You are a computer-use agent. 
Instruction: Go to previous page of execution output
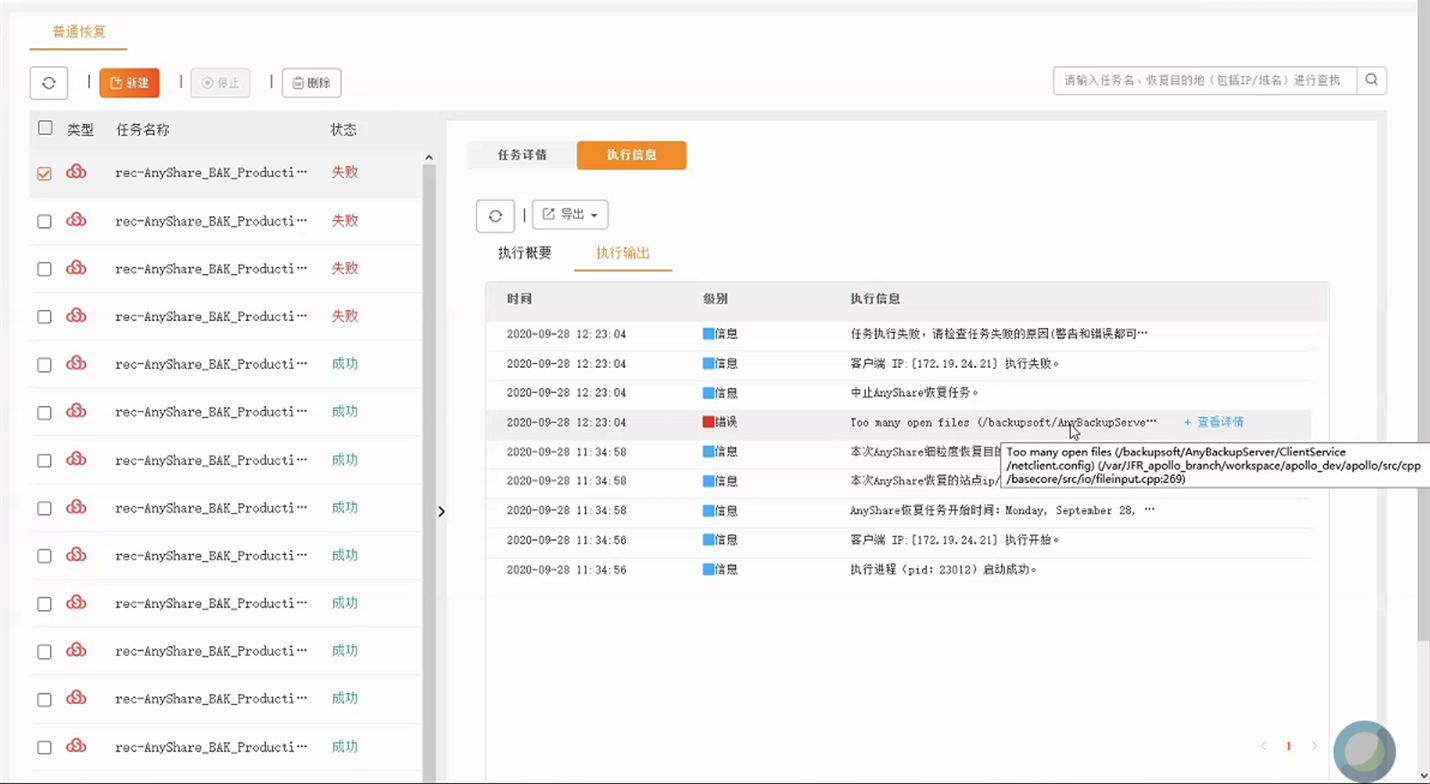click(1264, 746)
